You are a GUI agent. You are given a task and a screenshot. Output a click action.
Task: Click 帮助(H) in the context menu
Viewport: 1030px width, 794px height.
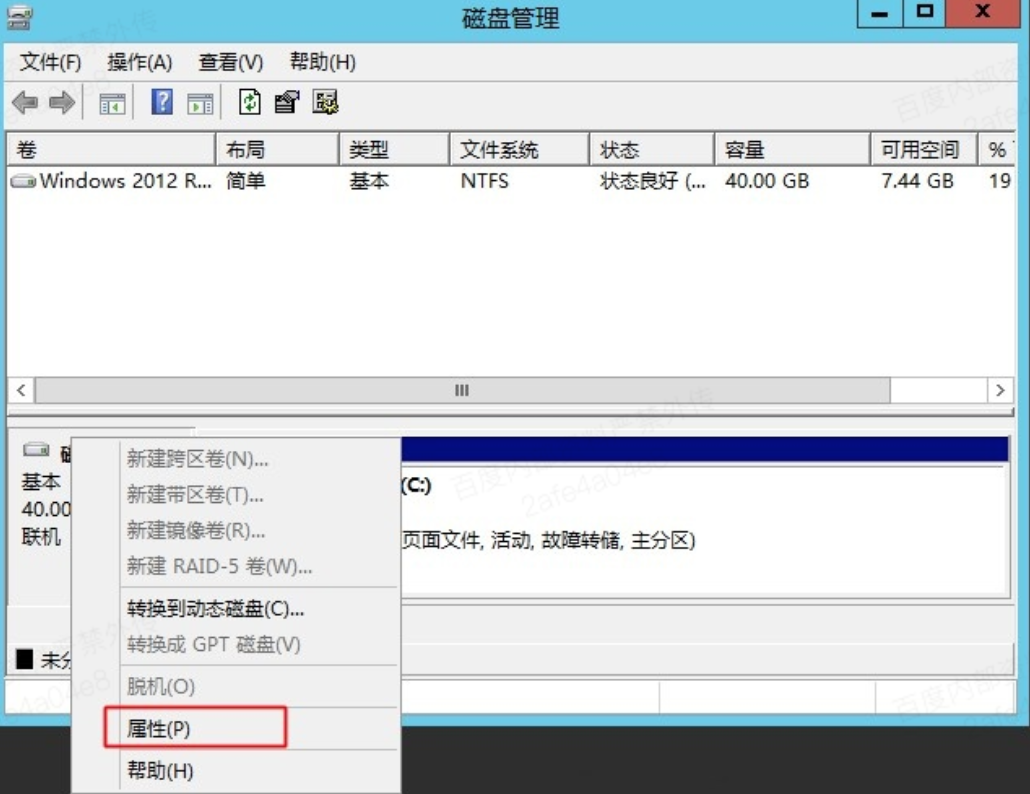point(160,771)
